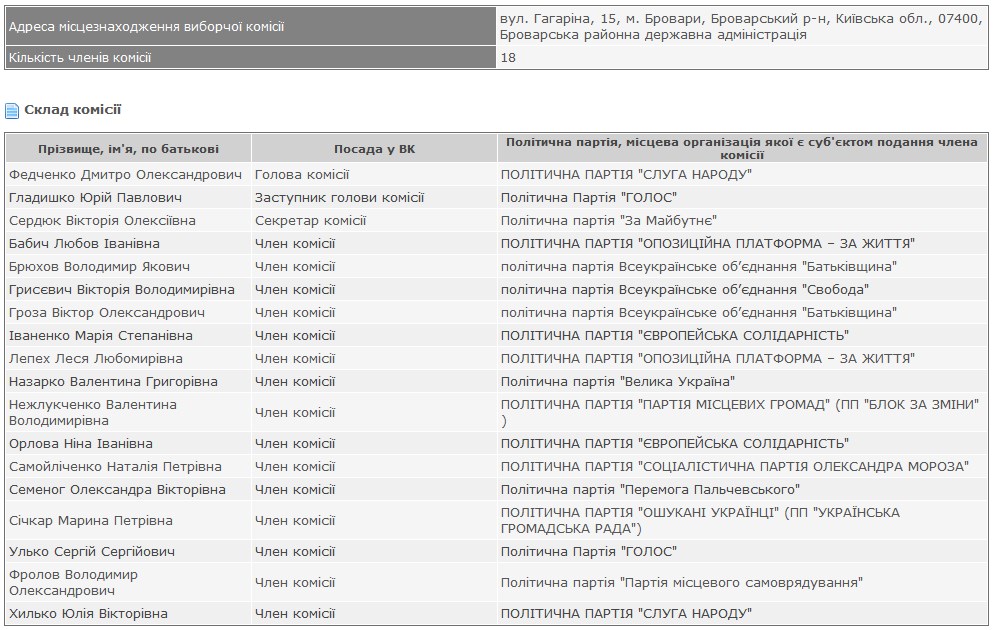The width and height of the screenshot is (993, 630).
Task: Select 'Нежлукченко Валентина Володимирівна' name
Action: tap(93, 413)
